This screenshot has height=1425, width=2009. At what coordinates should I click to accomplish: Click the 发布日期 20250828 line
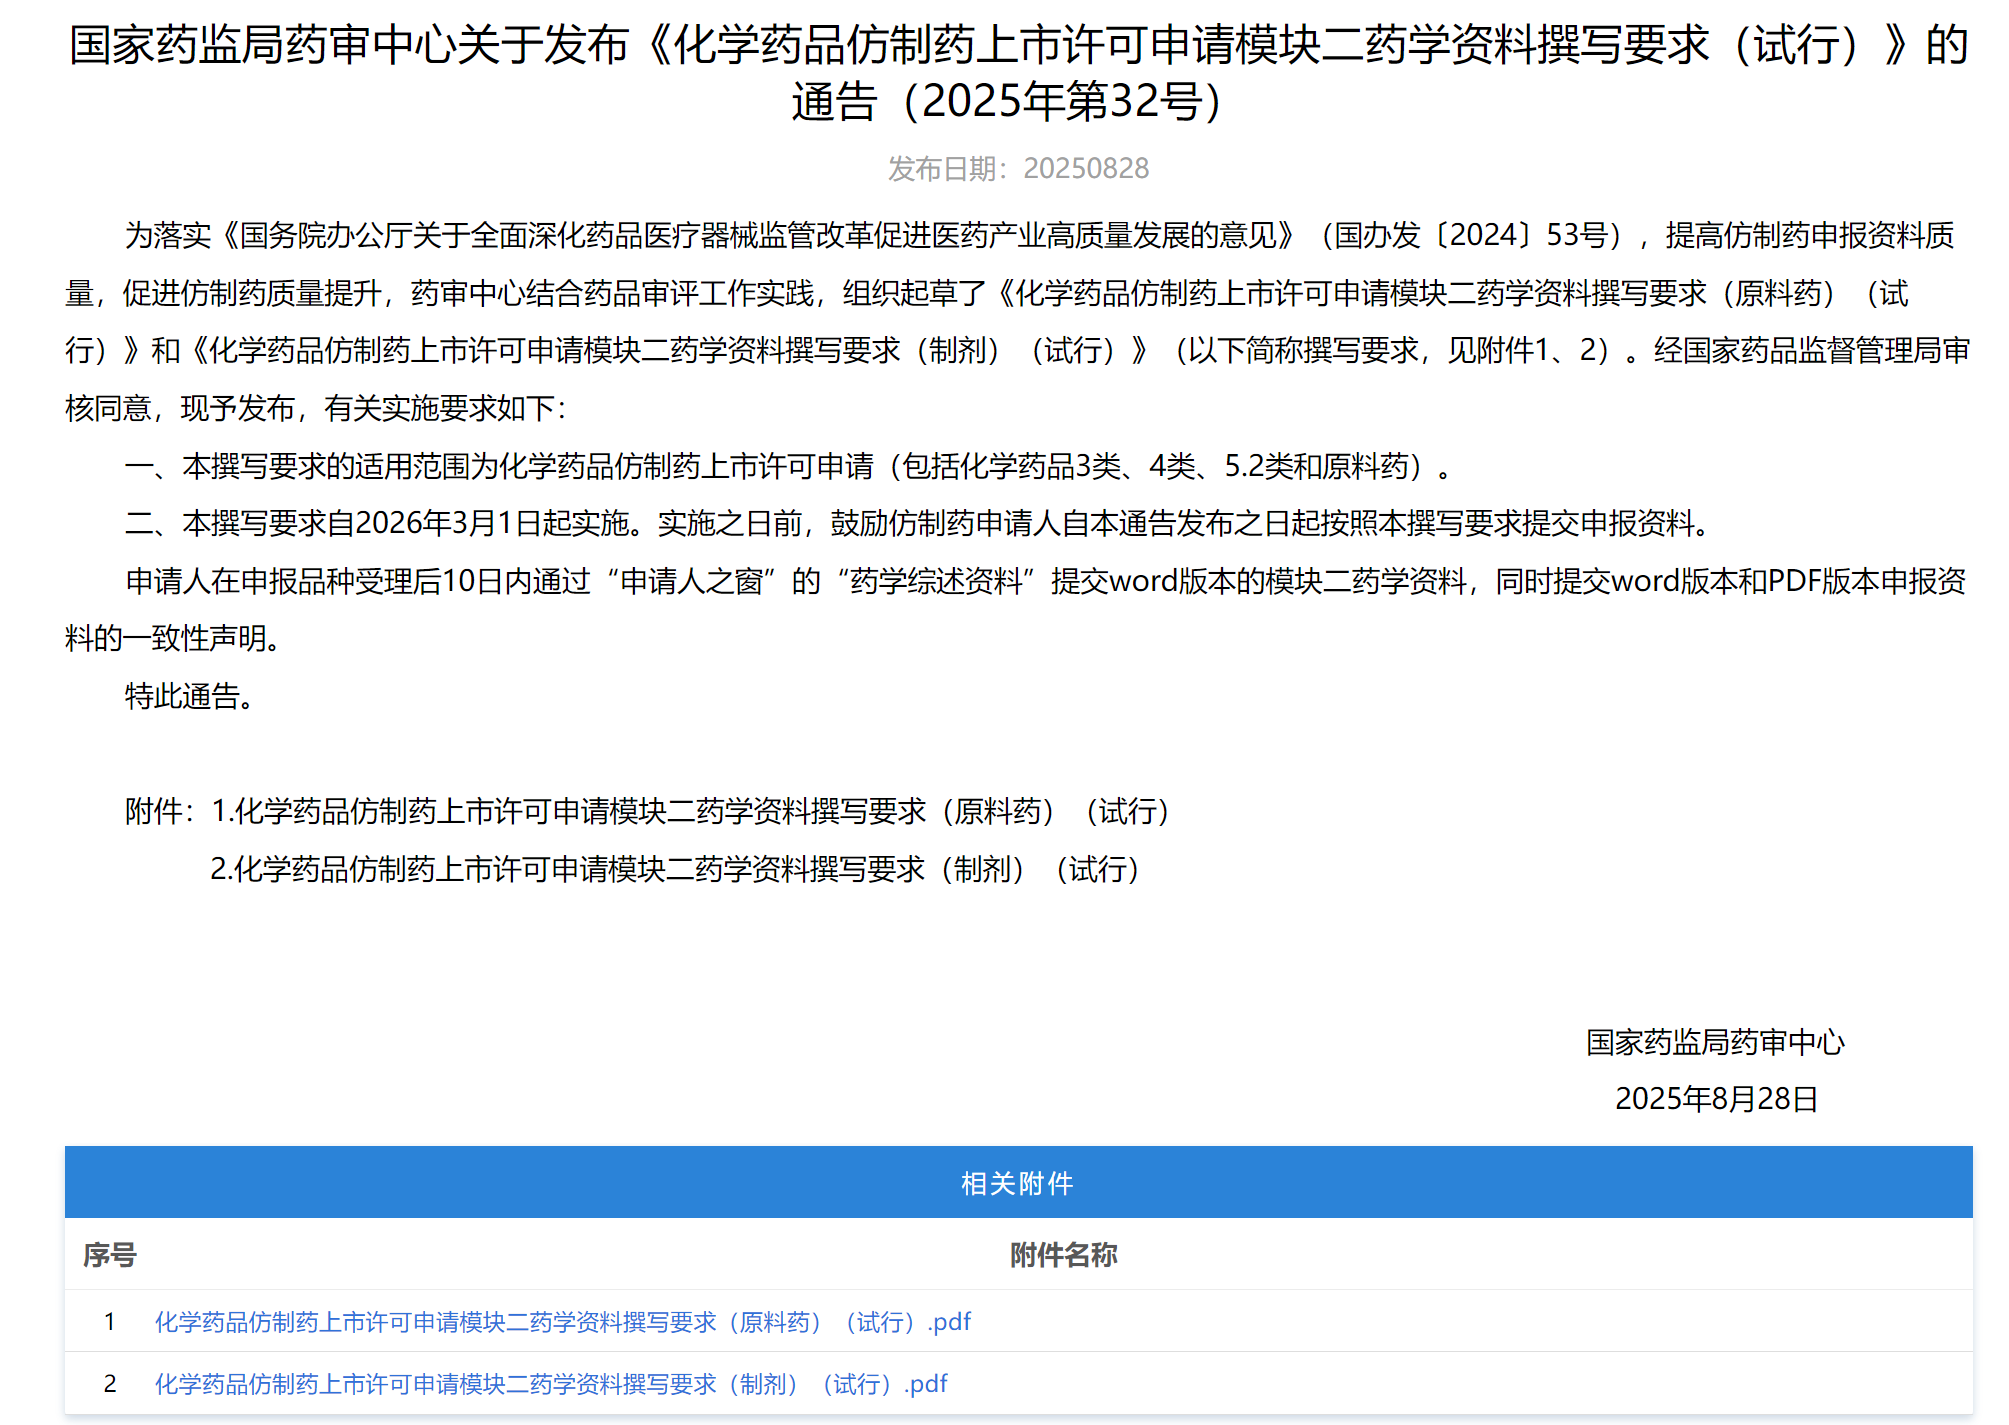pos(1017,168)
